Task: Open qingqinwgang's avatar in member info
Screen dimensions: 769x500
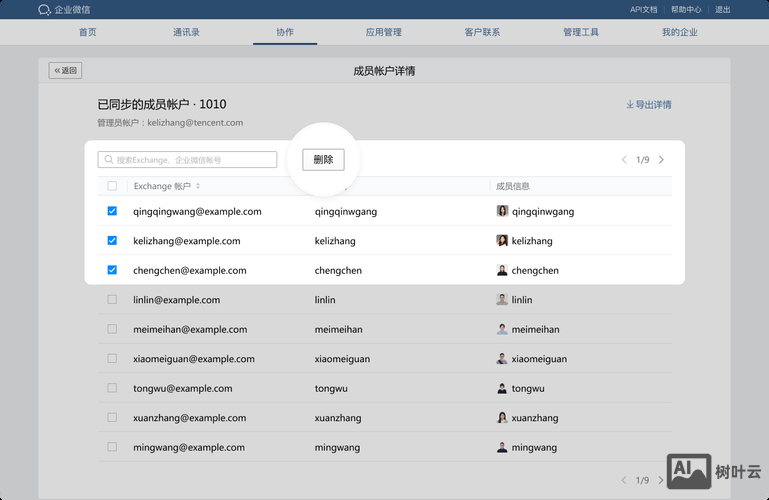Action: (x=502, y=211)
